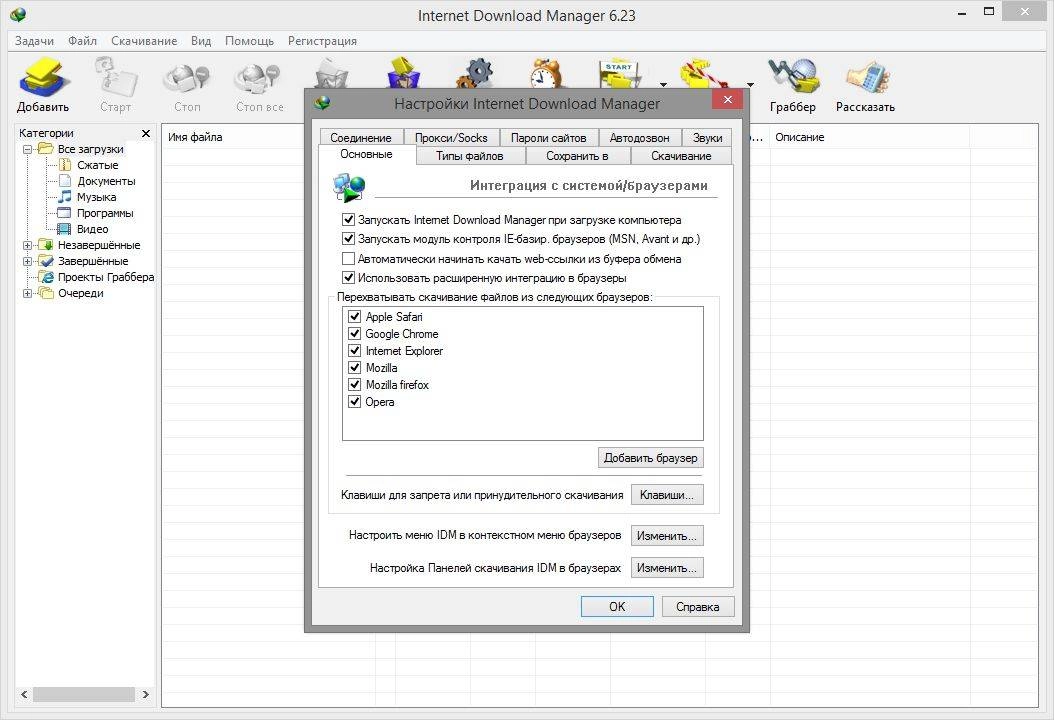Open the Скачивание menu in menu bar
Screen dimensions: 1054x720
coord(144,41)
